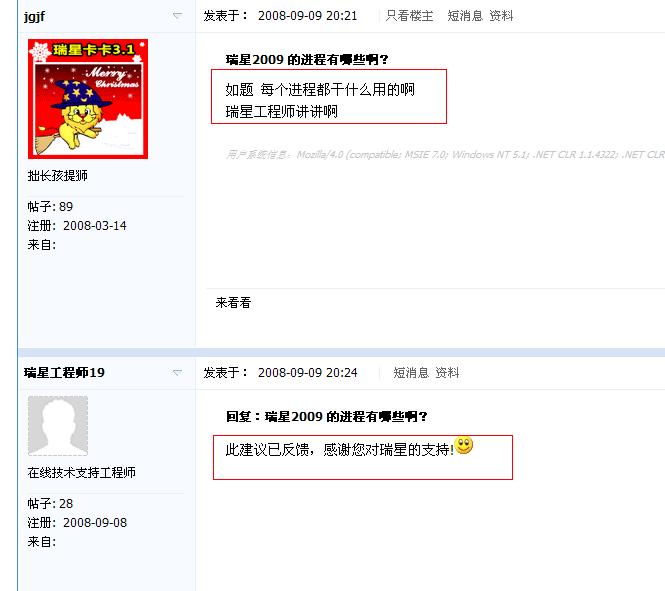Open dropdown arrow beside username jgjf
The width and height of the screenshot is (665, 591).
[x=177, y=16]
